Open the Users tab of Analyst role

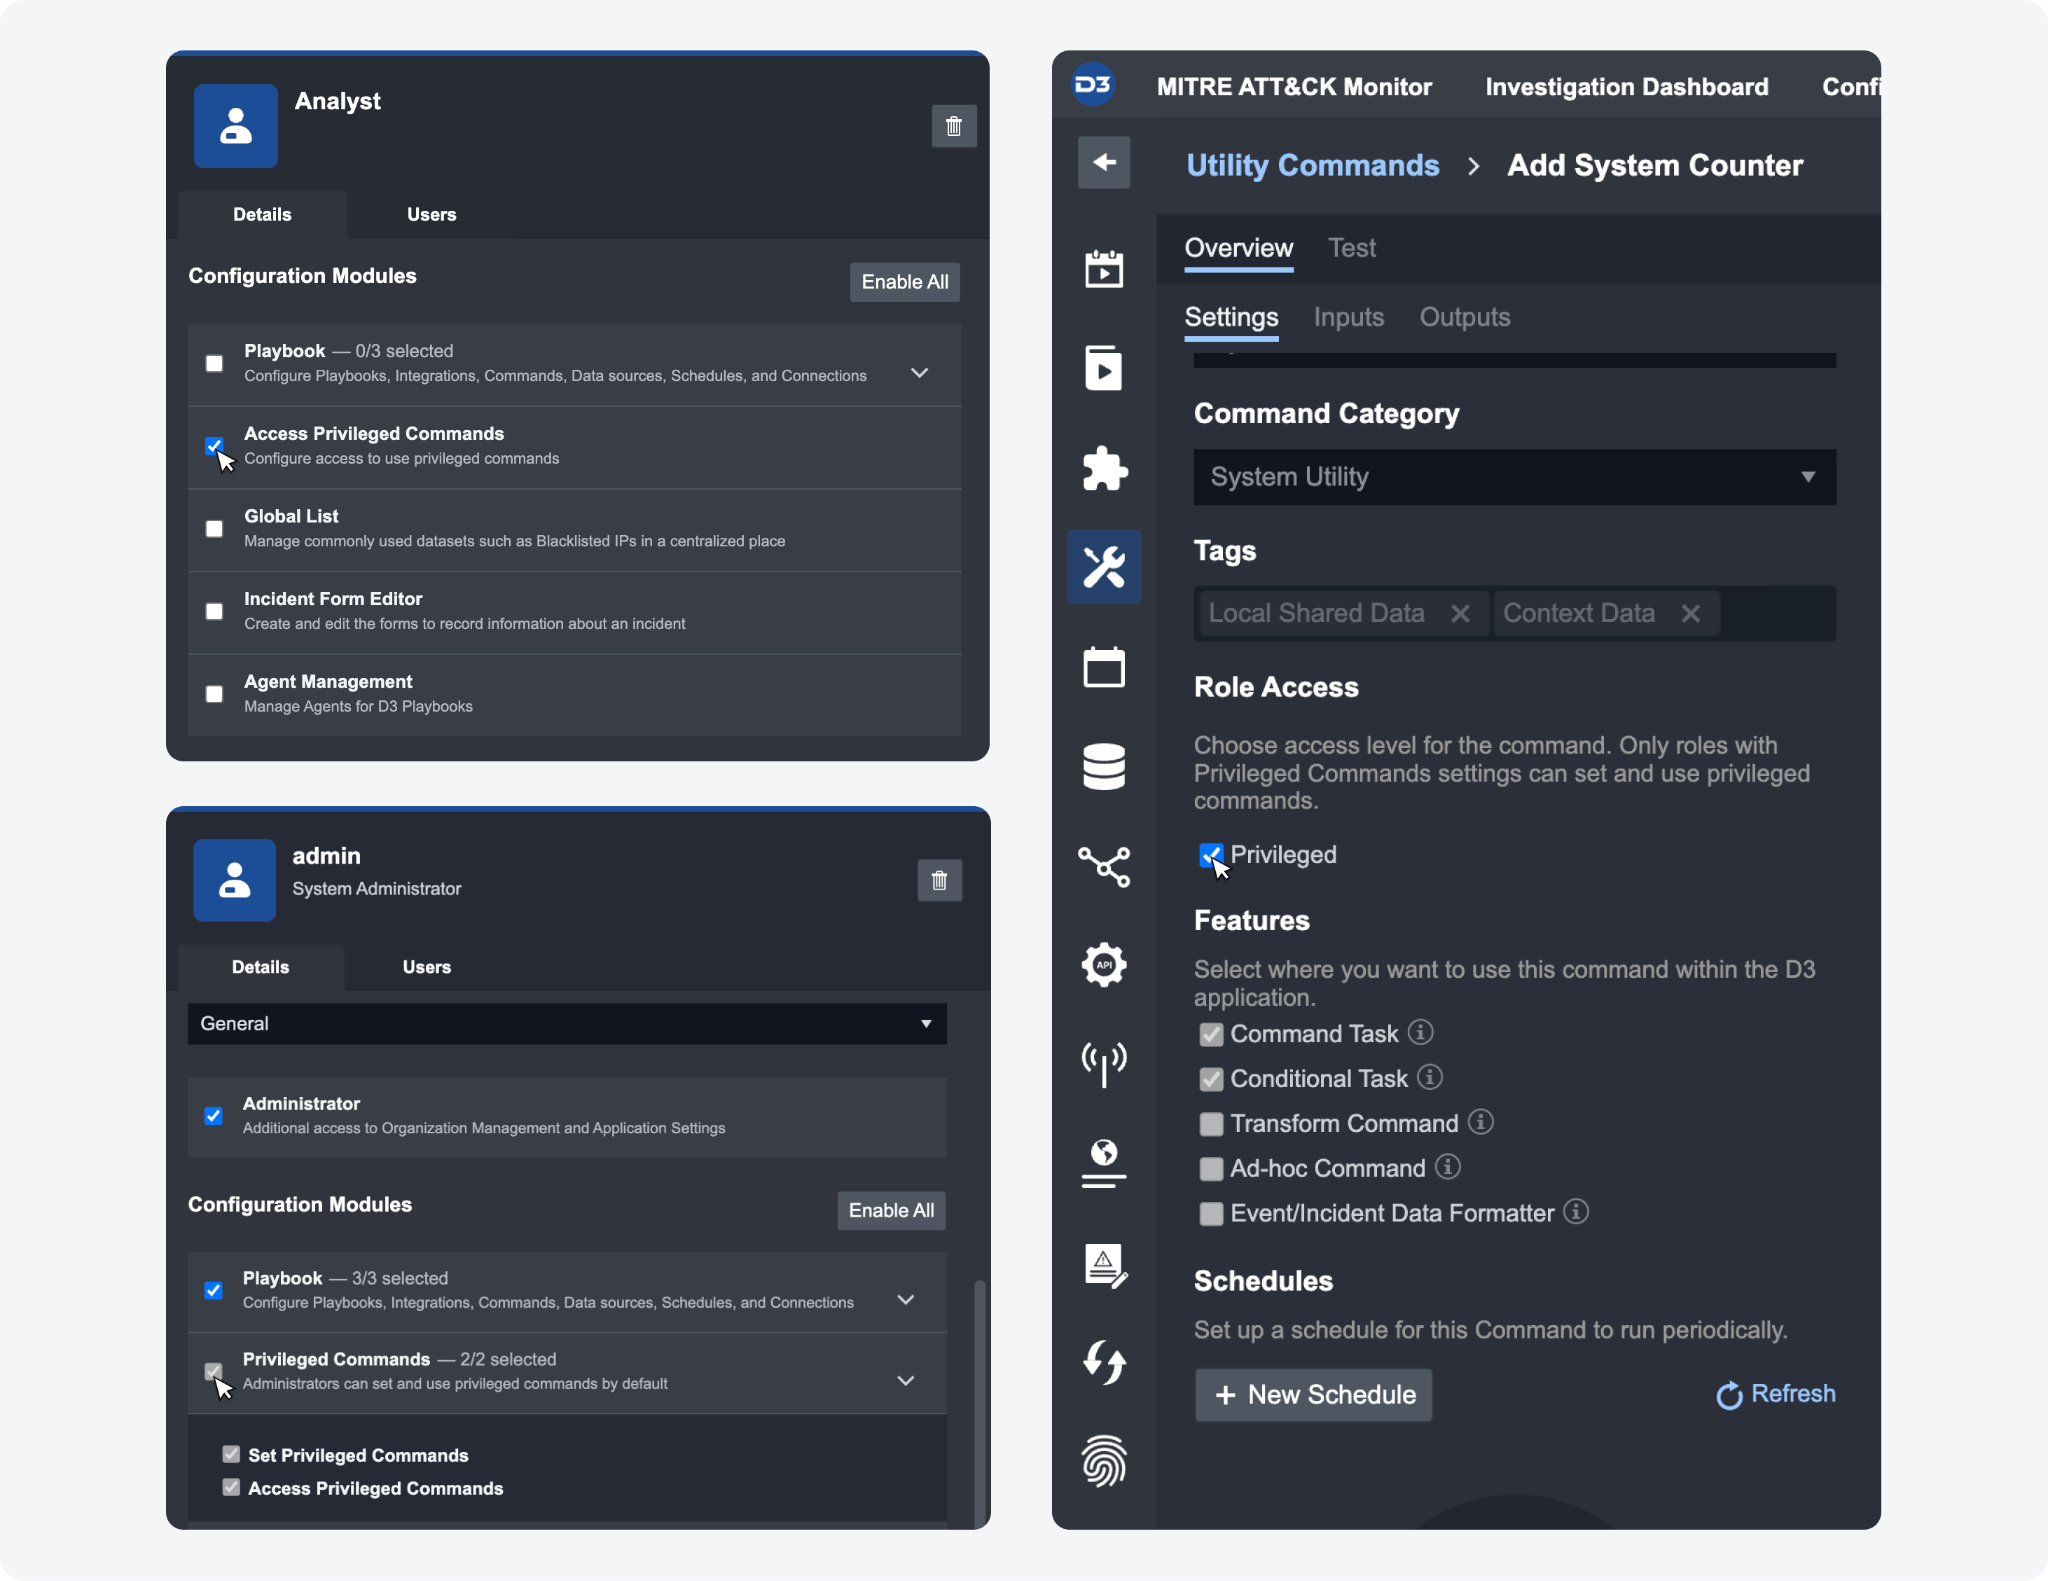click(x=431, y=214)
